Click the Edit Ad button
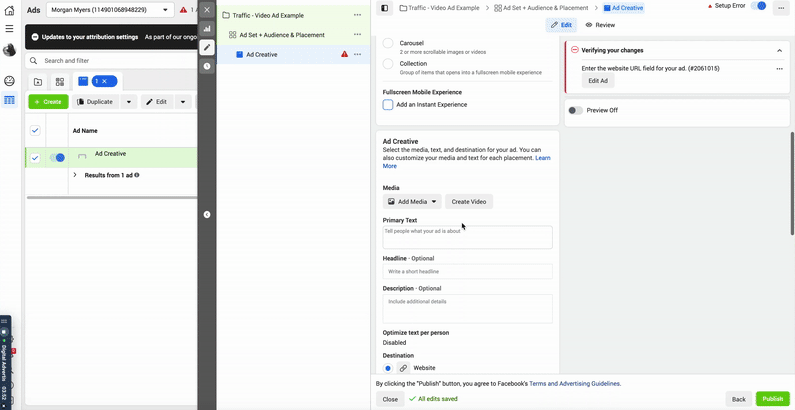Screen dimensions: 795x410 pos(598,81)
